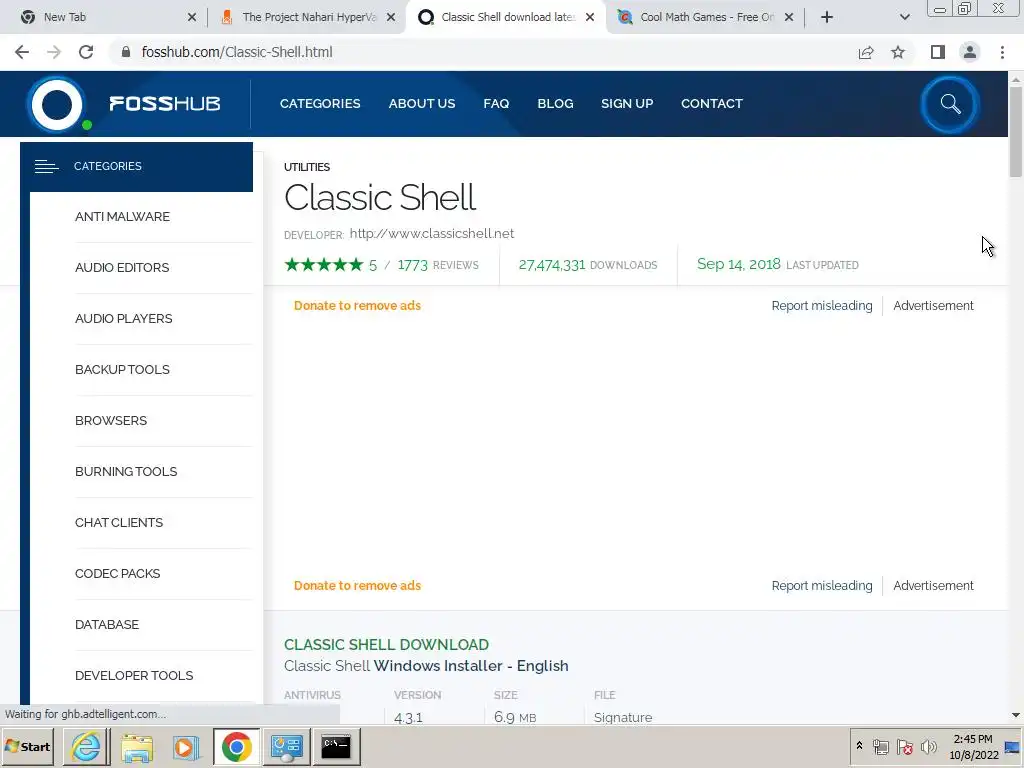Open CATEGORIES in the top navigation
Screen dimensions: 1024x768
pos(320,104)
